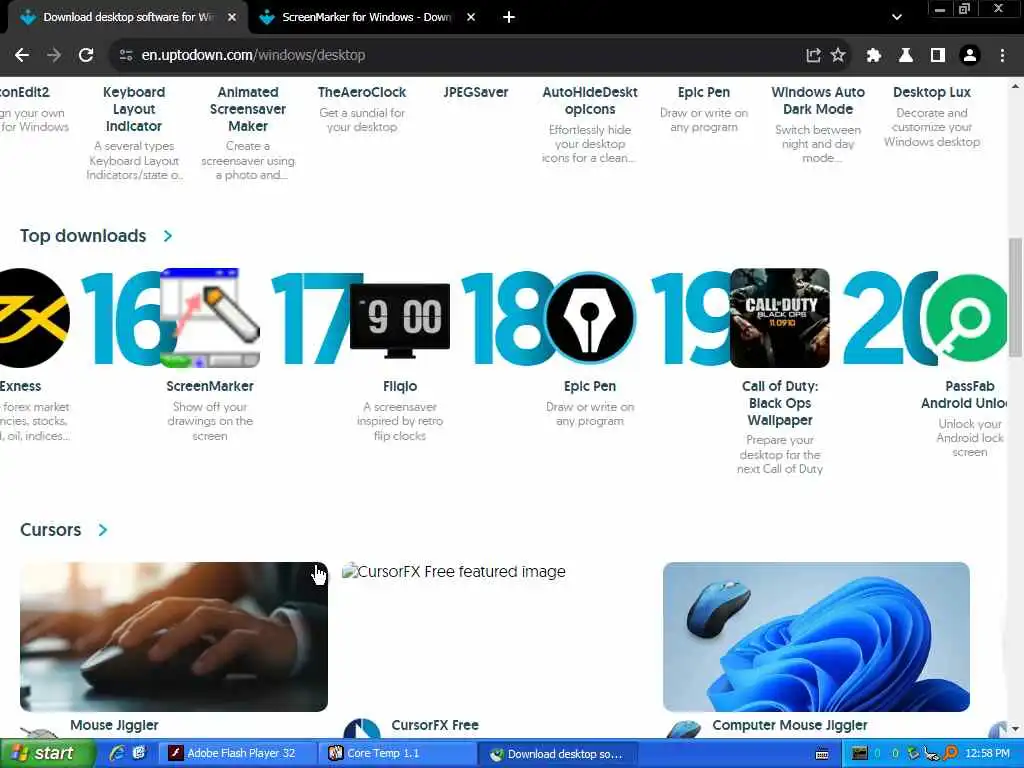Close the Download desktop software tab
This screenshot has height=768, width=1024.
pos(232,18)
